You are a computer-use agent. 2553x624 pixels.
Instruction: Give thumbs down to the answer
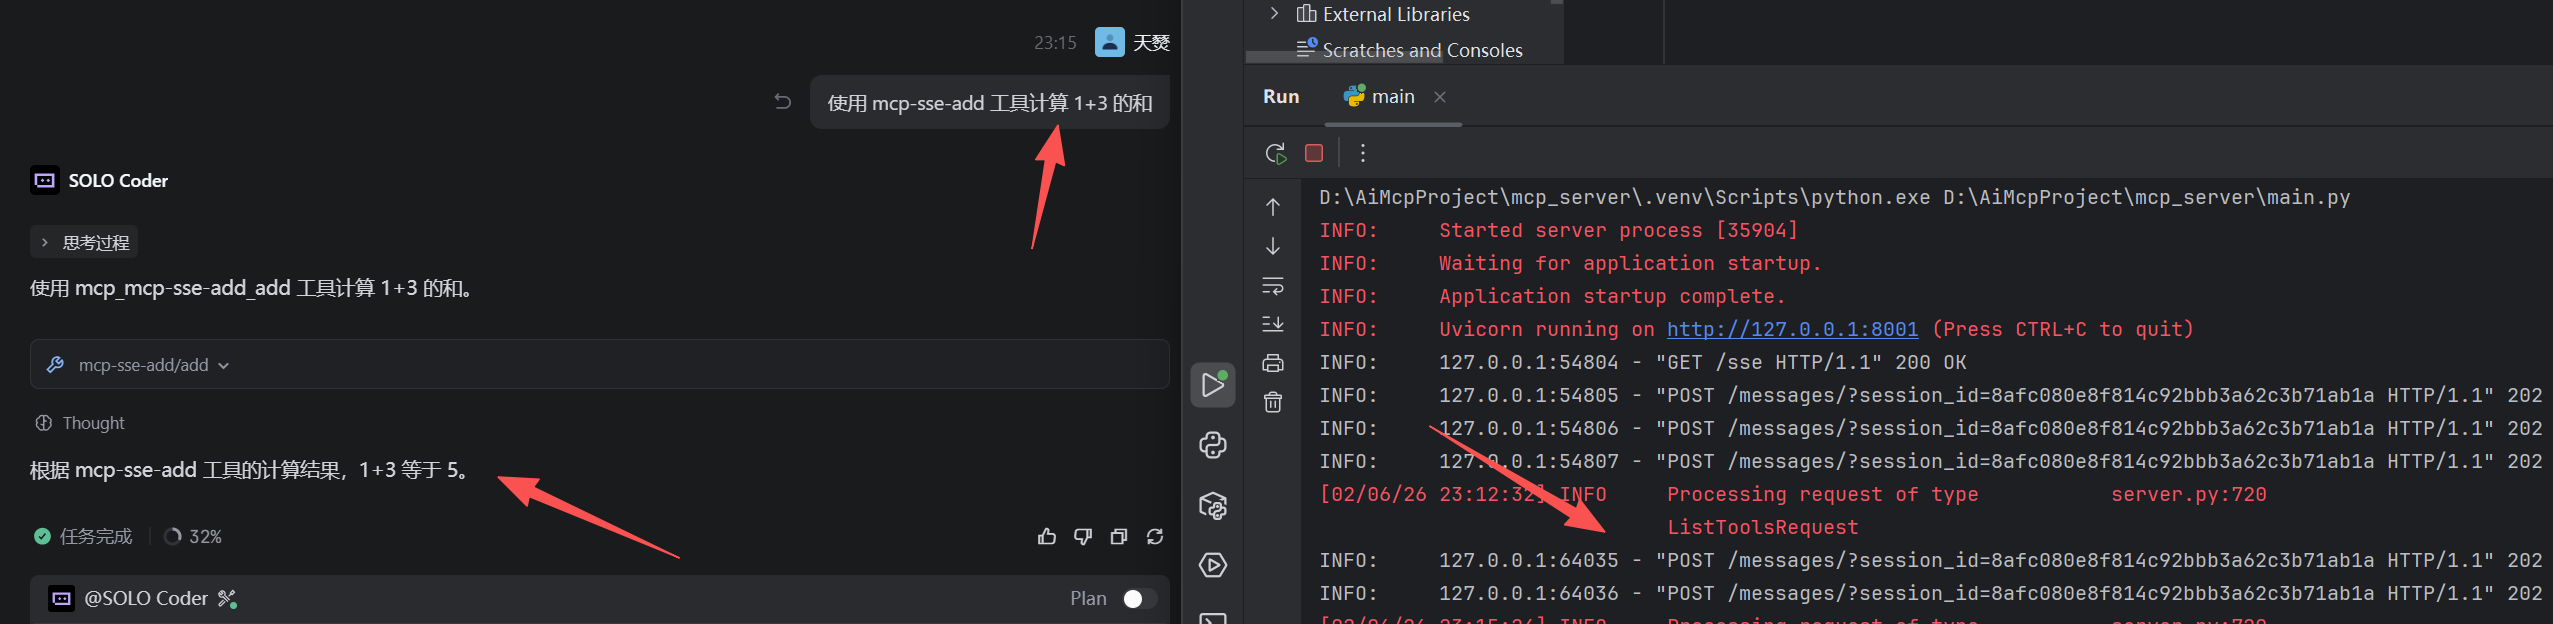(x=1083, y=537)
